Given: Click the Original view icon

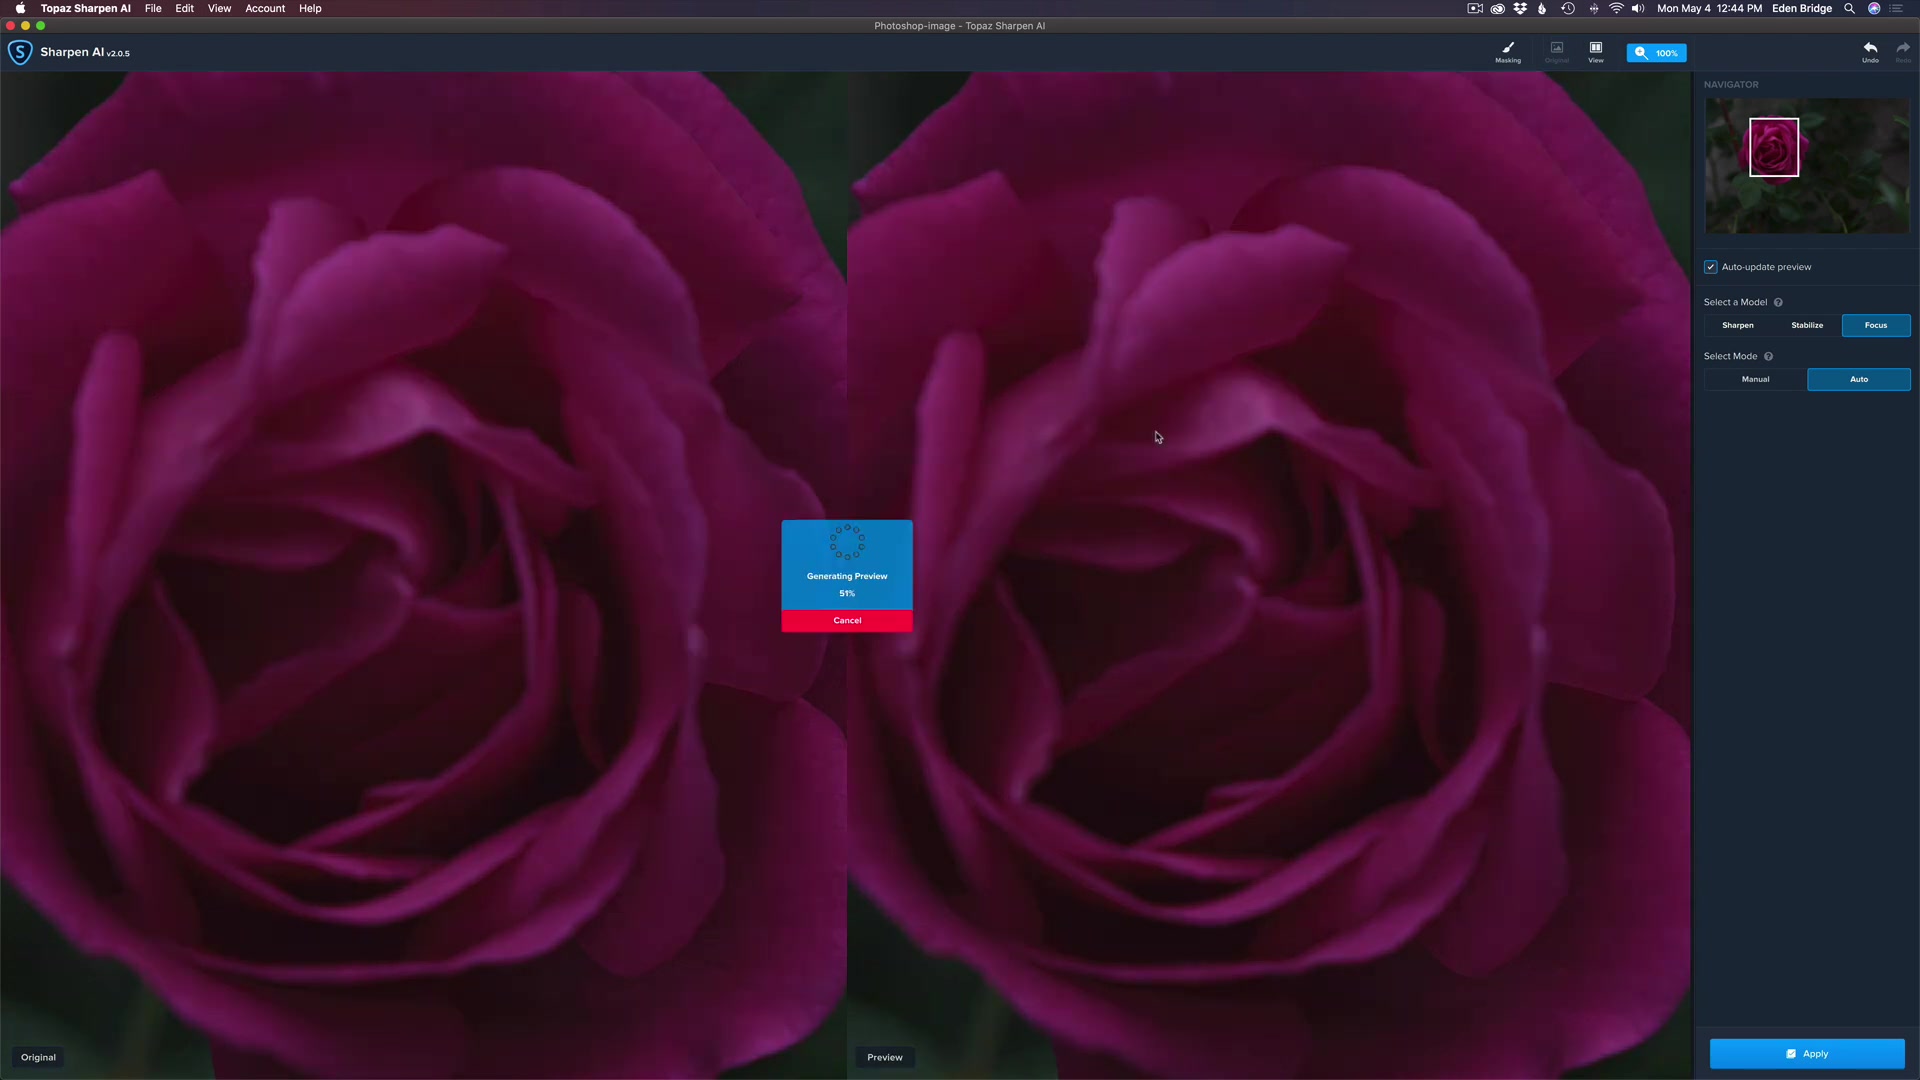Looking at the screenshot, I should [x=1557, y=52].
